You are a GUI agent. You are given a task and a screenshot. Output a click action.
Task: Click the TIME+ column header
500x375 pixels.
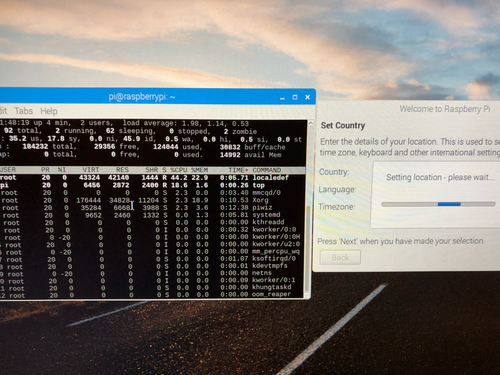pos(238,170)
